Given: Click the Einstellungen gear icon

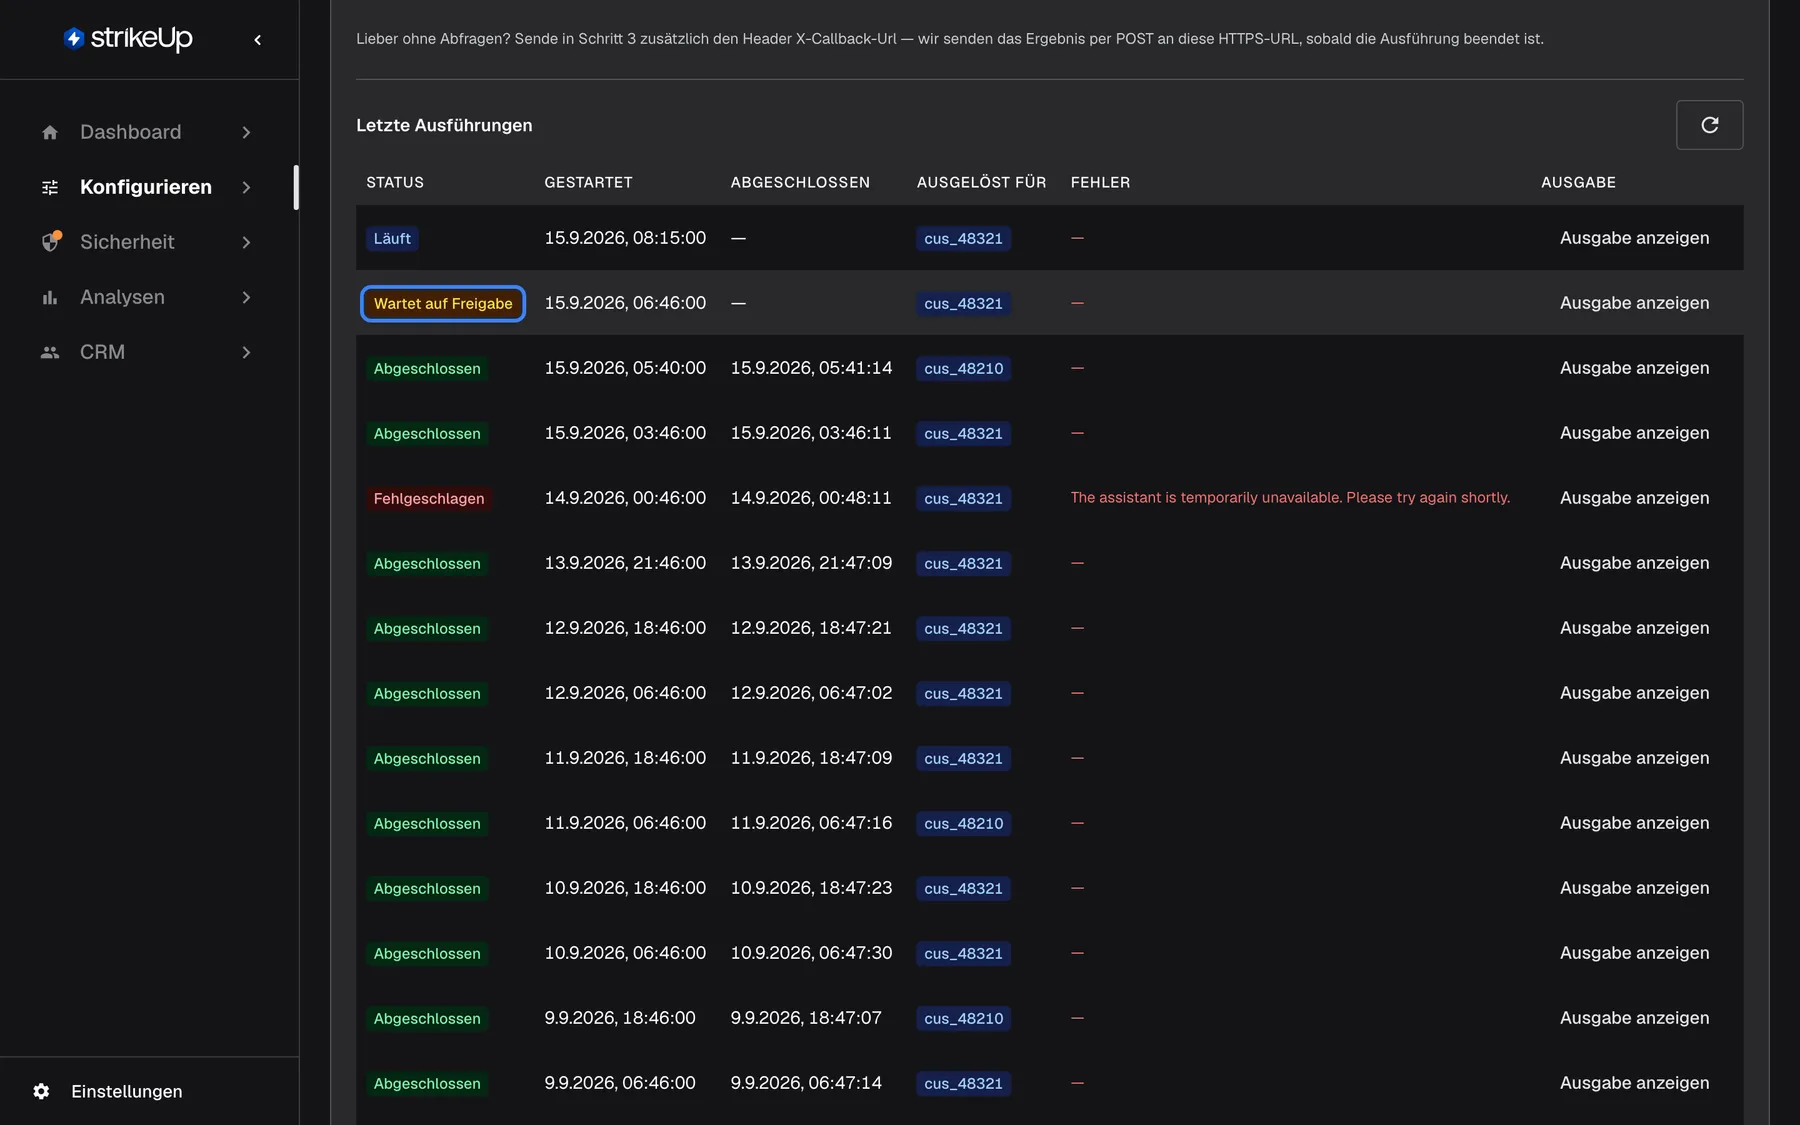Looking at the screenshot, I should pyautogui.click(x=41, y=1091).
